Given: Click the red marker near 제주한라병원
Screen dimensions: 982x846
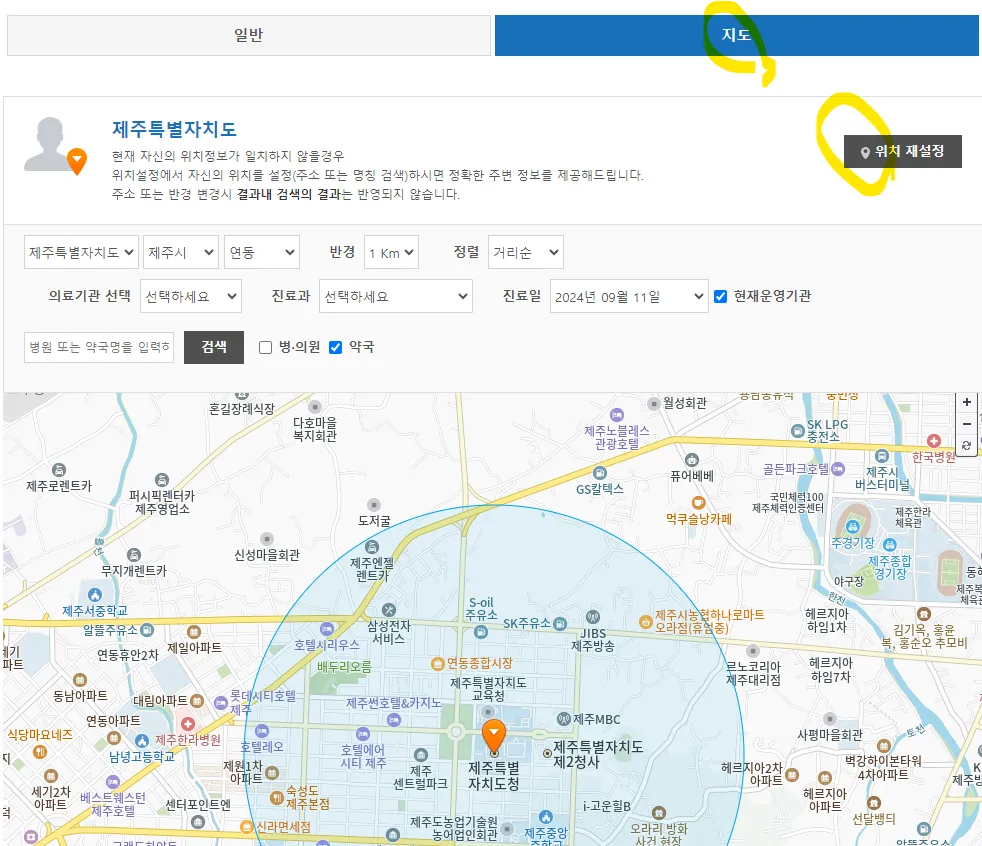Looking at the screenshot, I should point(188,724).
